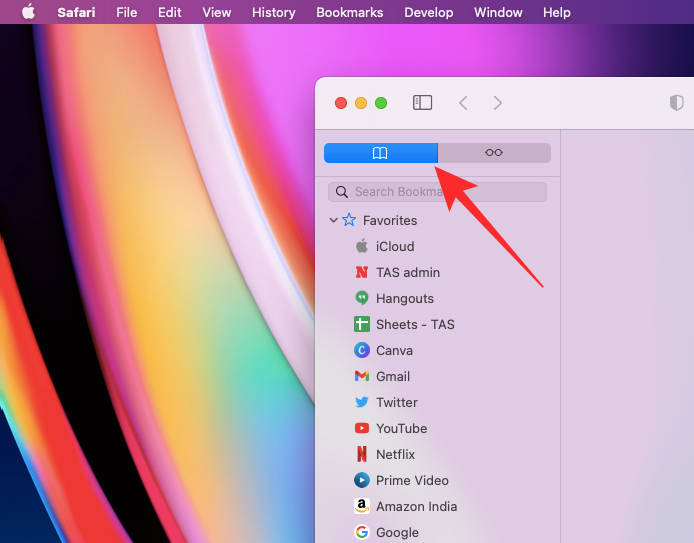Open the Canva bookmark icon
The width and height of the screenshot is (694, 543).
pyautogui.click(x=362, y=350)
